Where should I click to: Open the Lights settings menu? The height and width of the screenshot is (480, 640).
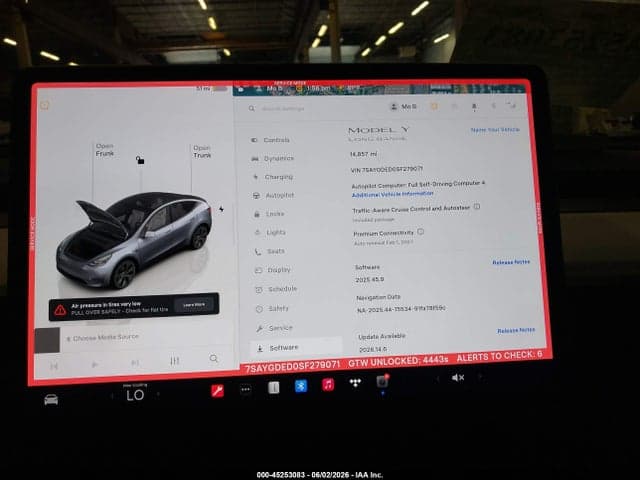pos(271,233)
